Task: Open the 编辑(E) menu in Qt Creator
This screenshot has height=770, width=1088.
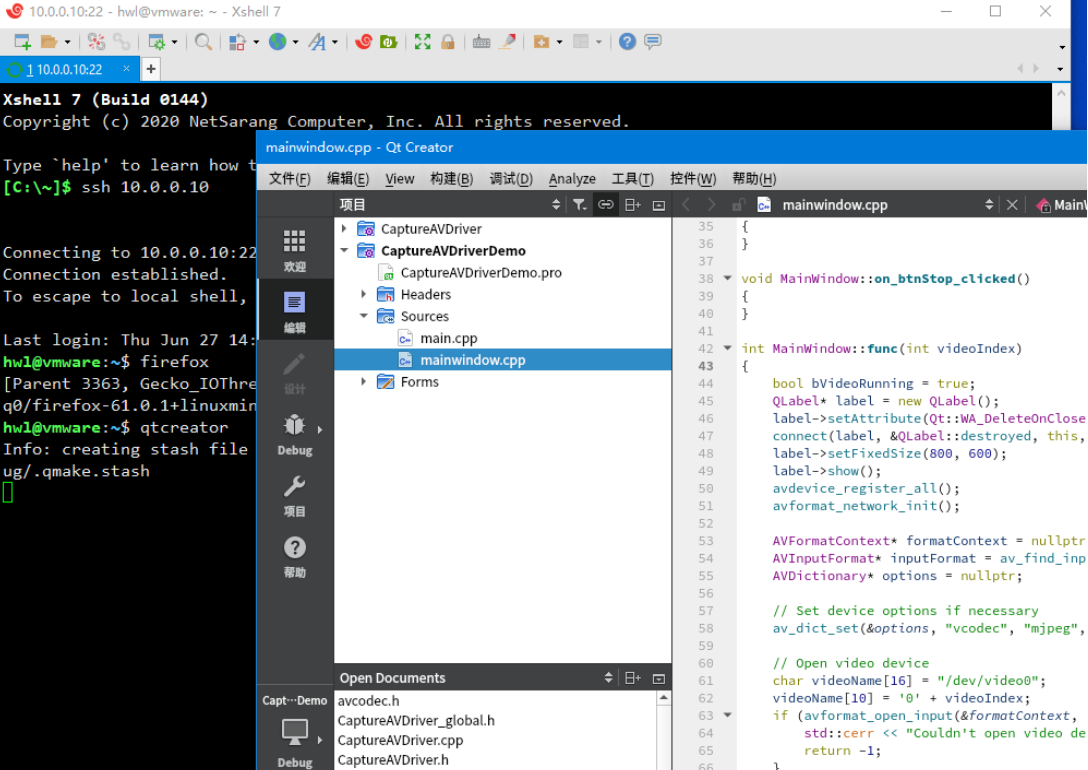Action: pyautogui.click(x=348, y=179)
